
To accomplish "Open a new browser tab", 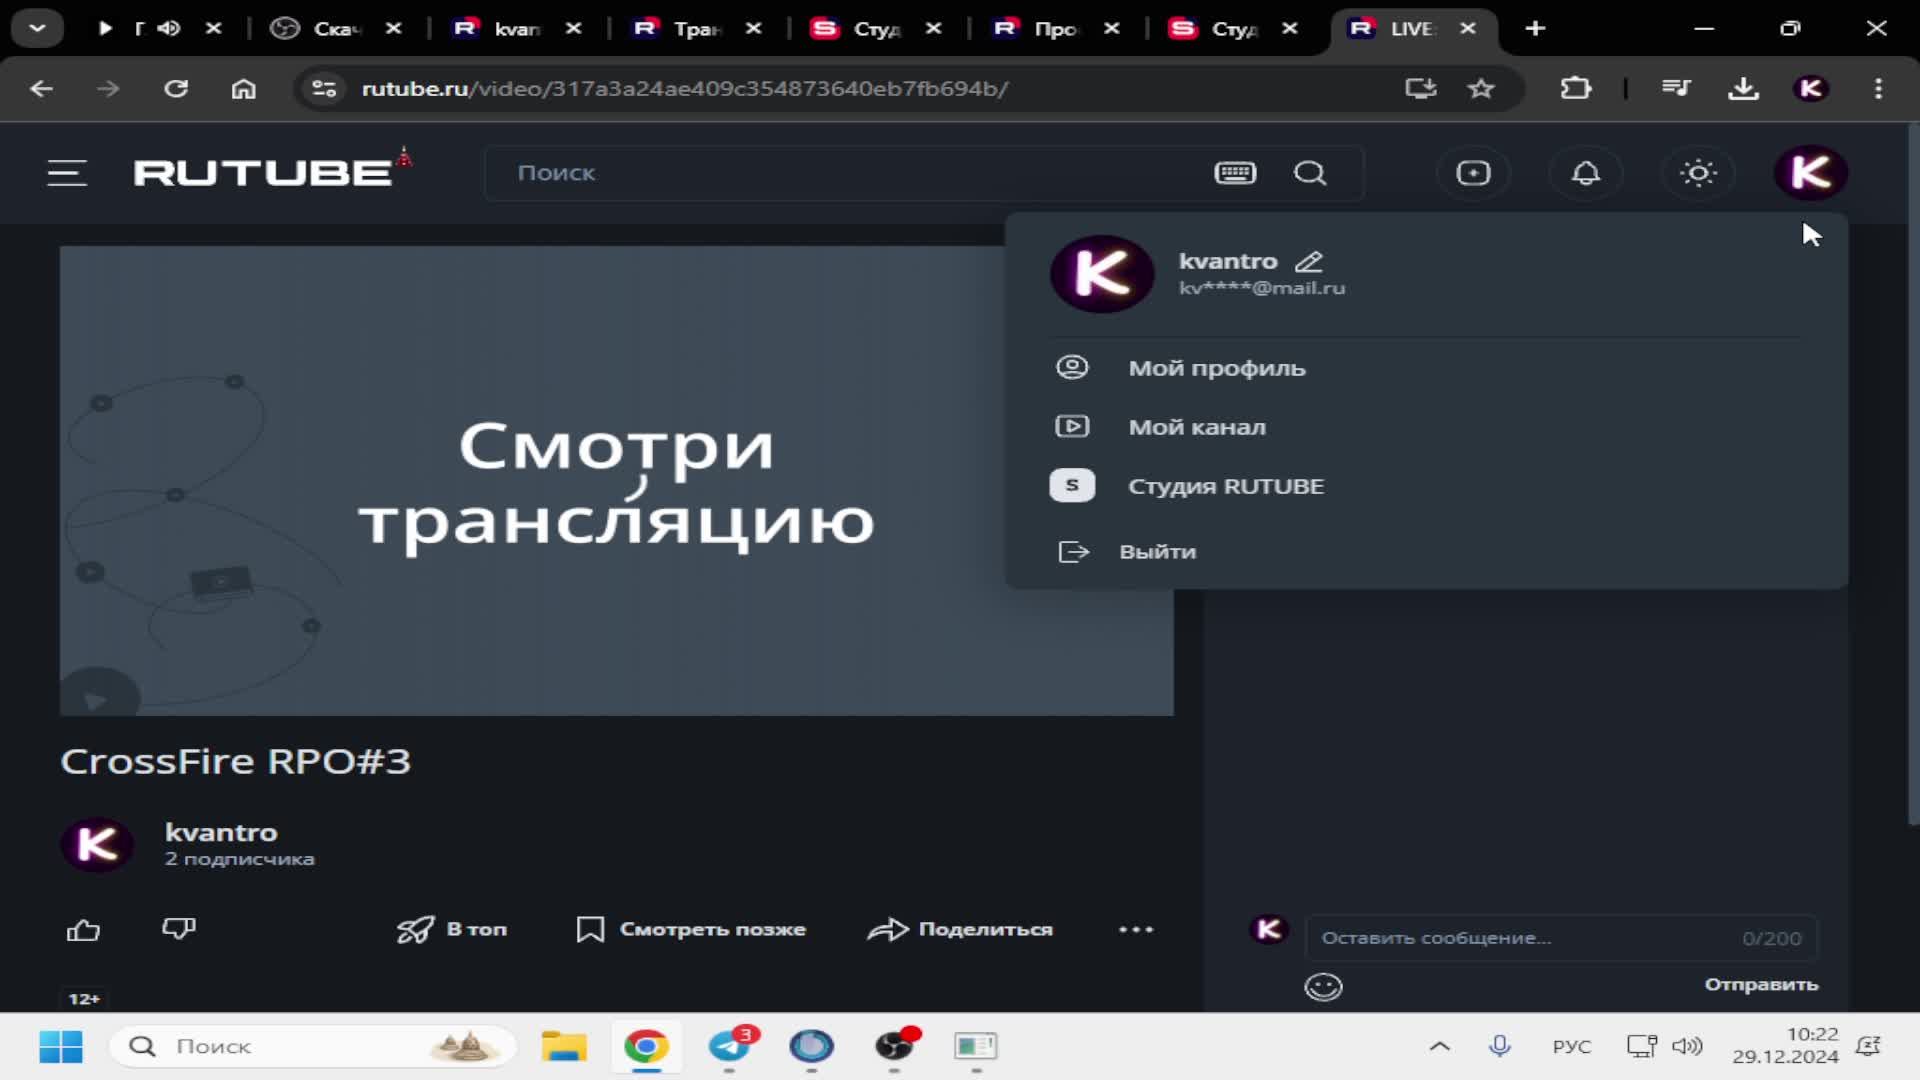I will tap(1535, 28).
